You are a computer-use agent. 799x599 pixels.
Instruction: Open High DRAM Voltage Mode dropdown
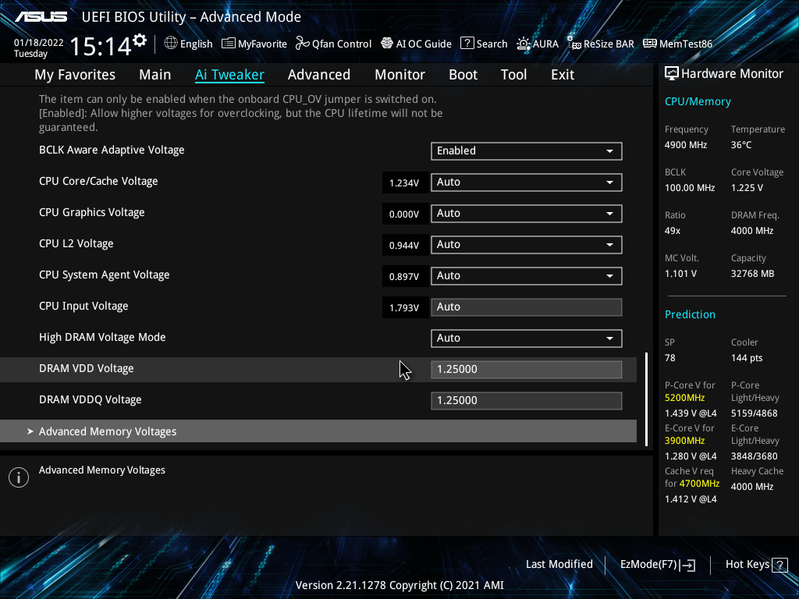tap(526, 338)
